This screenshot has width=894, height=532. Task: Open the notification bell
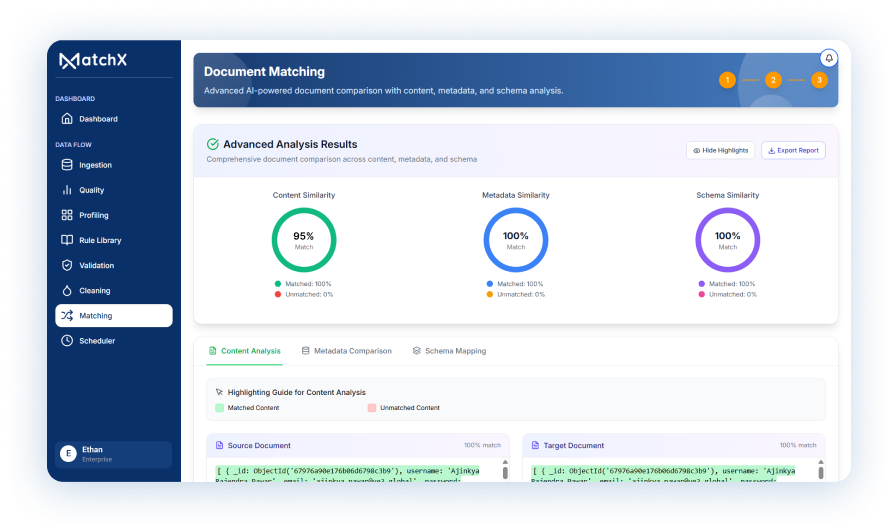[828, 58]
